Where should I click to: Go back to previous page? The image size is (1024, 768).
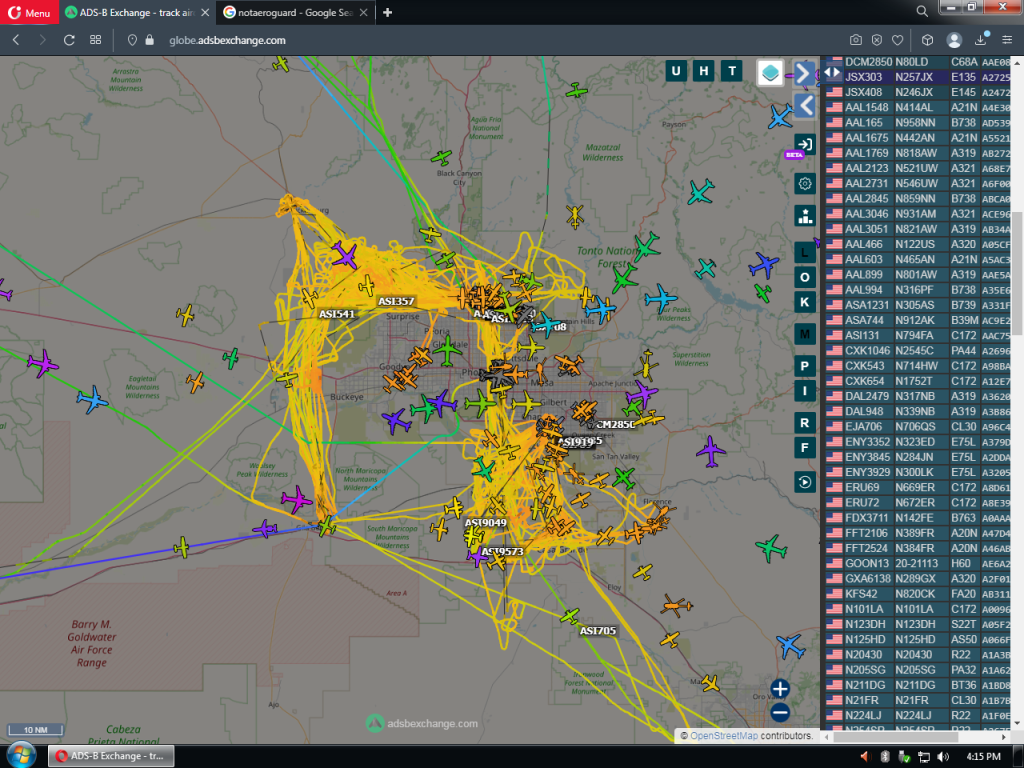(16, 40)
